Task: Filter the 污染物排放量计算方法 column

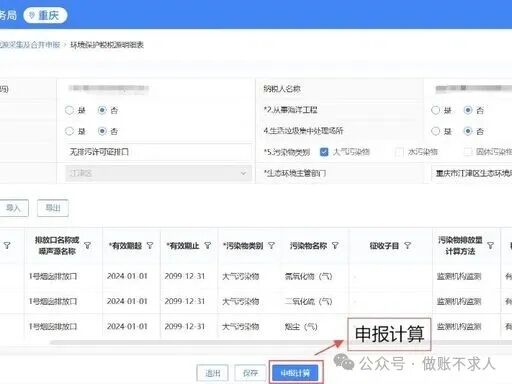Action: pos(490,246)
